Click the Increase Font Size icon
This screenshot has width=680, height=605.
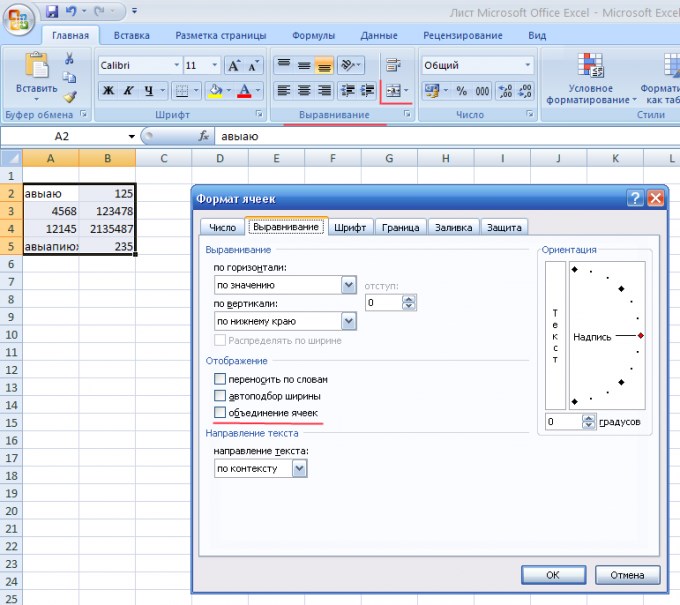[x=234, y=65]
